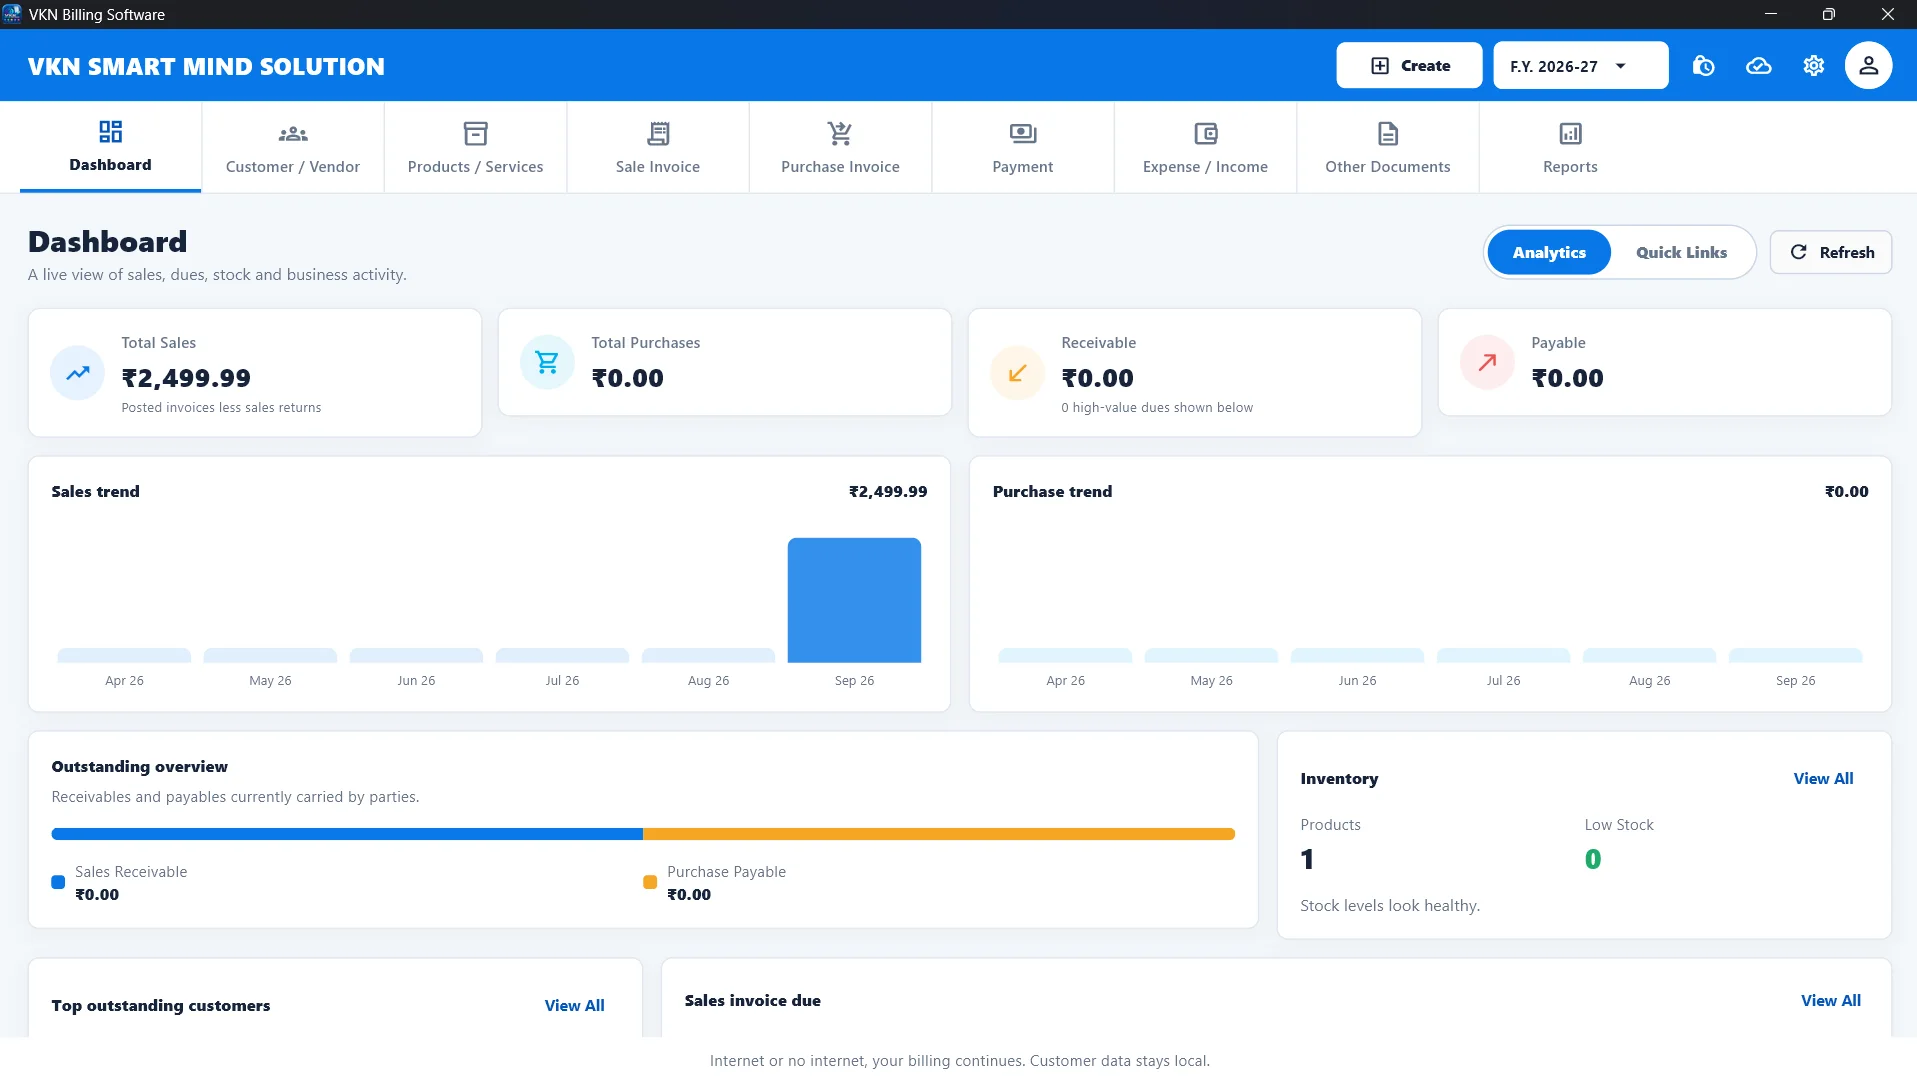Click the cloud sync icon
Viewport: 1917px width, 1078px height.
tap(1759, 66)
